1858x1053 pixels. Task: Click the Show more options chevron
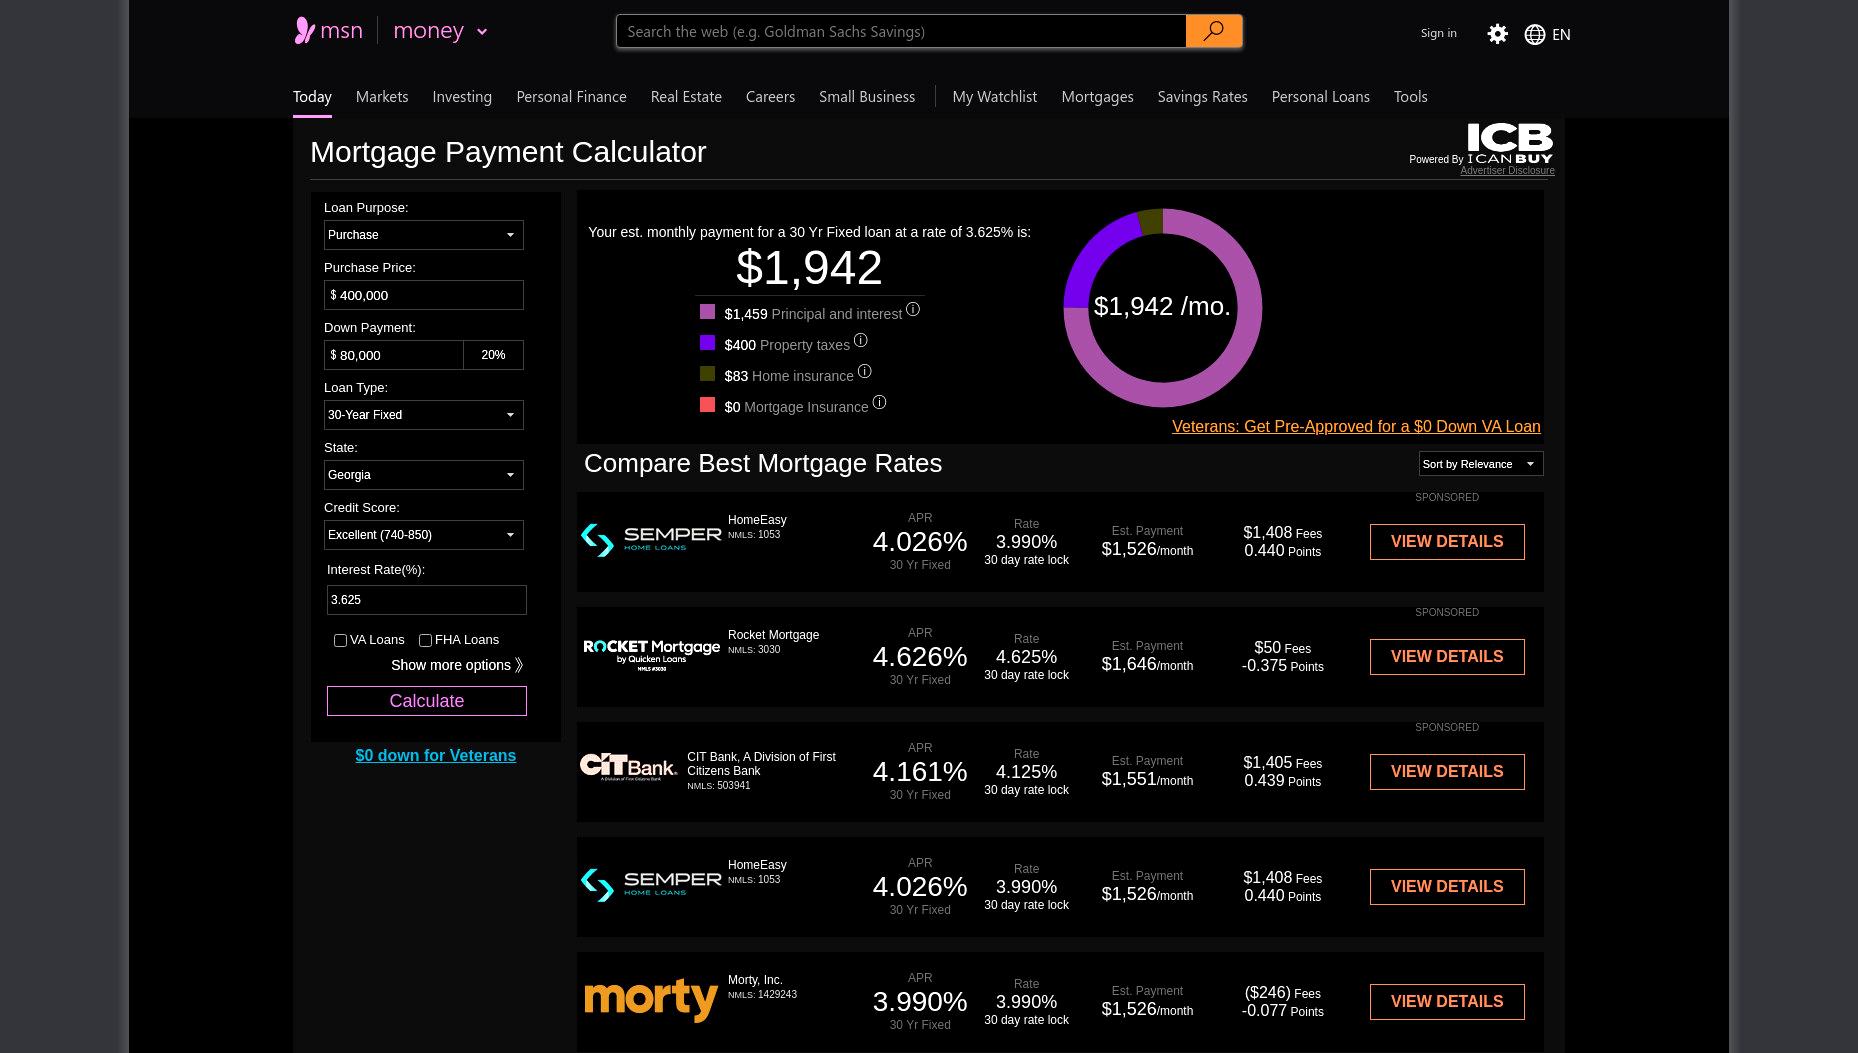pyautogui.click(x=518, y=665)
